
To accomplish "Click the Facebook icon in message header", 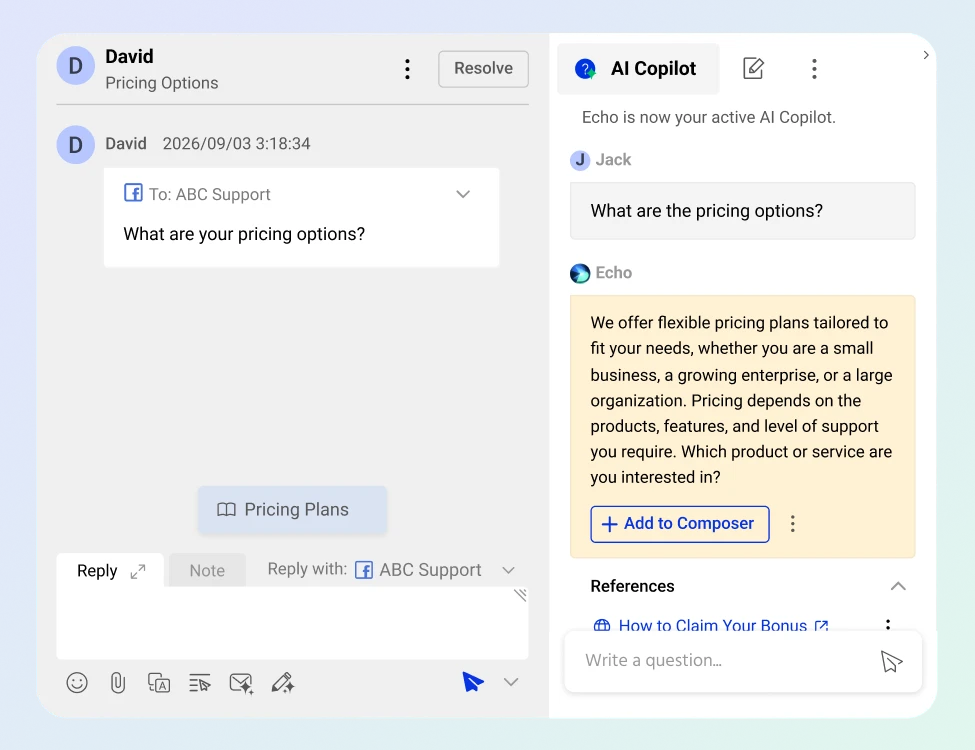I will coord(133,193).
